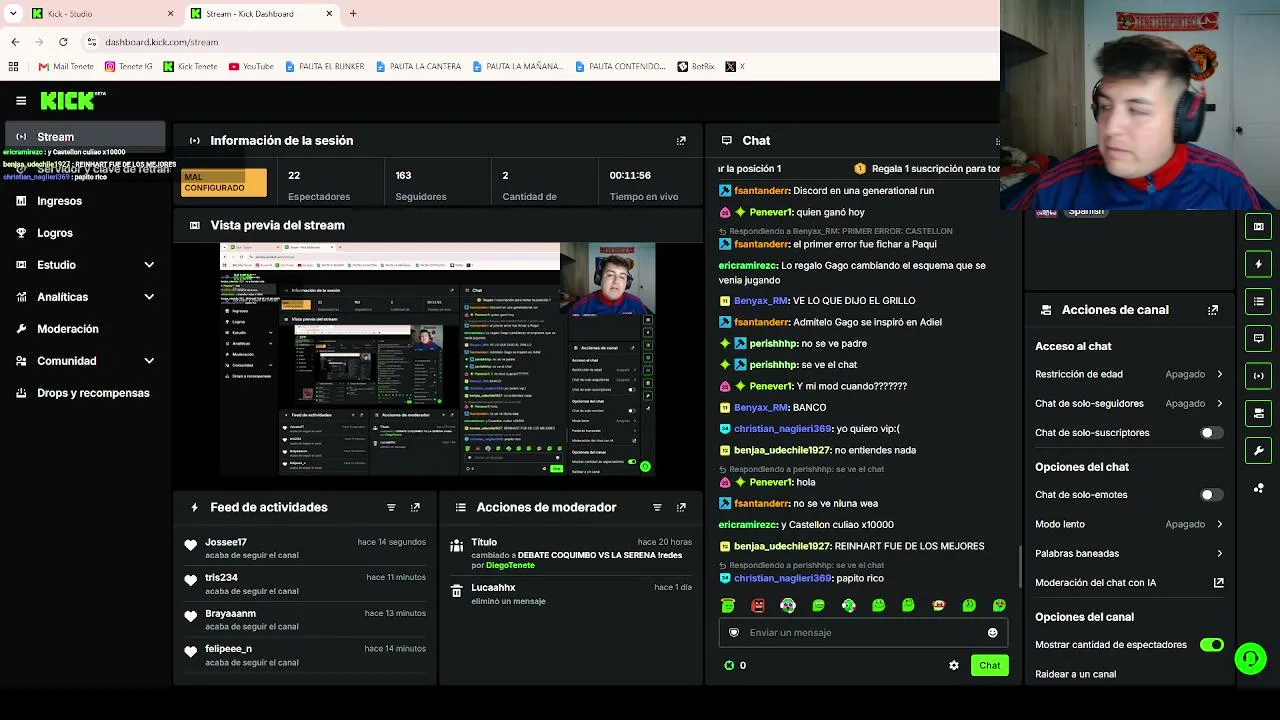Filter the Acciones de moderador list

click(657, 508)
